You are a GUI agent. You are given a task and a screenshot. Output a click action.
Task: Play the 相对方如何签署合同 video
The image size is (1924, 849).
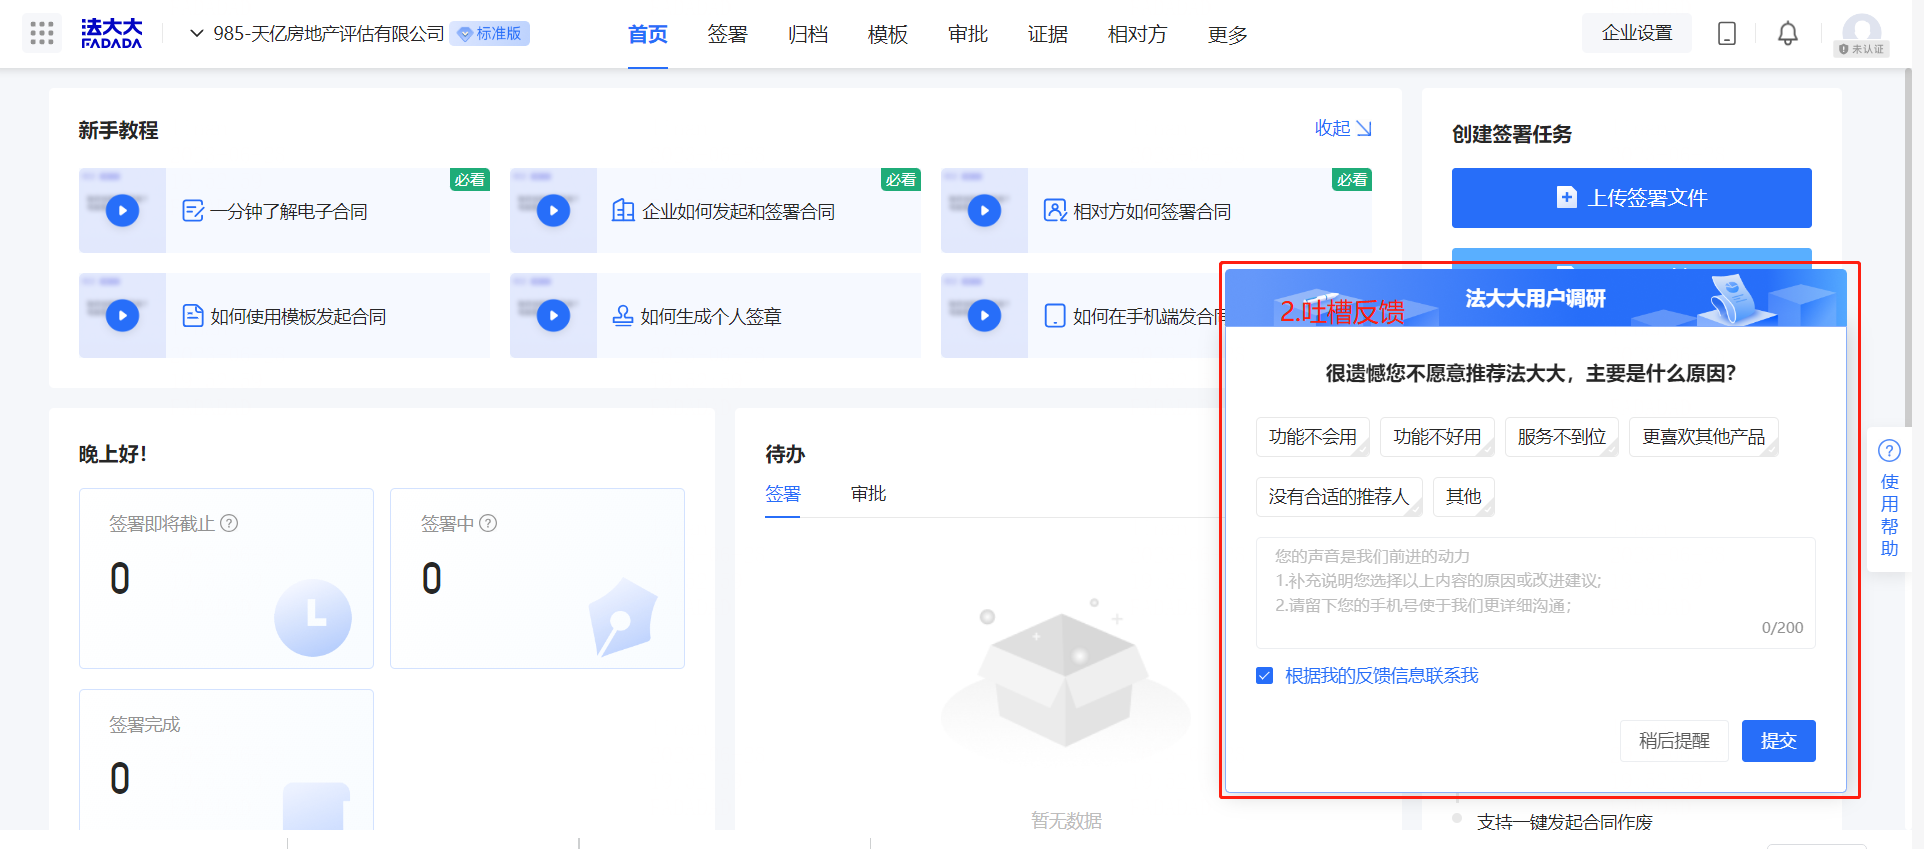(985, 210)
